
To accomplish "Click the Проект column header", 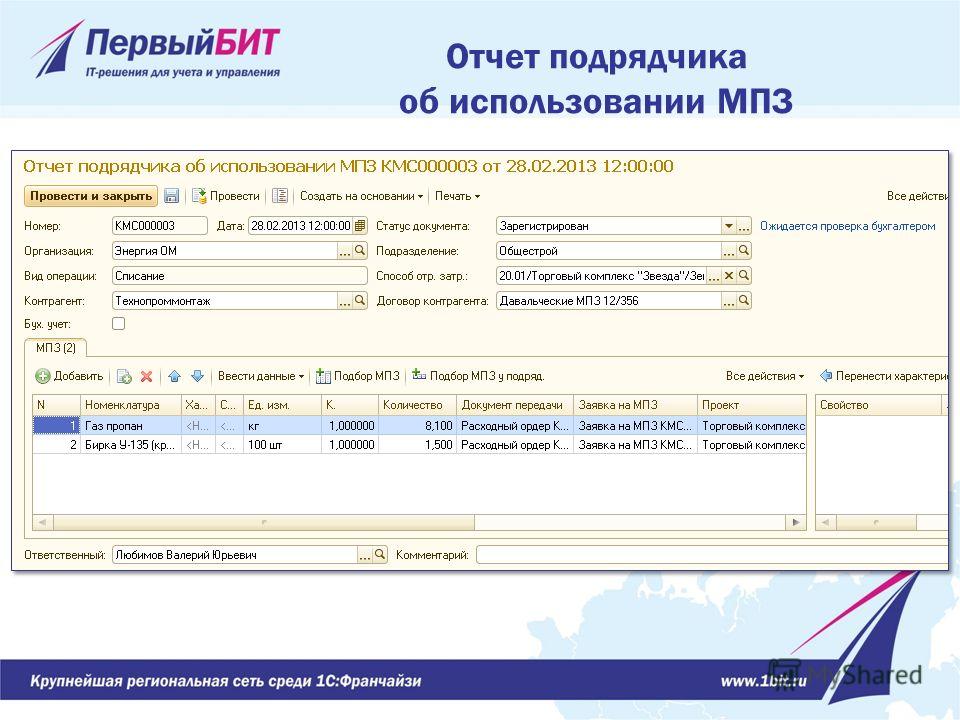I will tap(752, 405).
